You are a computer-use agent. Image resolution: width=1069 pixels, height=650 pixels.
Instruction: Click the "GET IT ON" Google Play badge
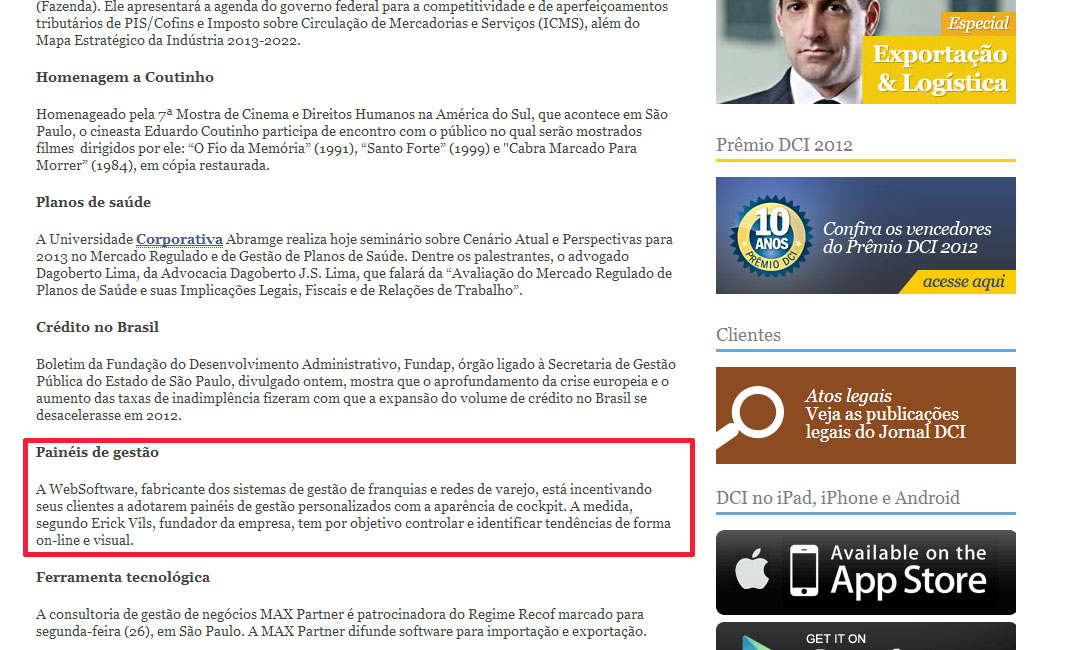(x=866, y=636)
